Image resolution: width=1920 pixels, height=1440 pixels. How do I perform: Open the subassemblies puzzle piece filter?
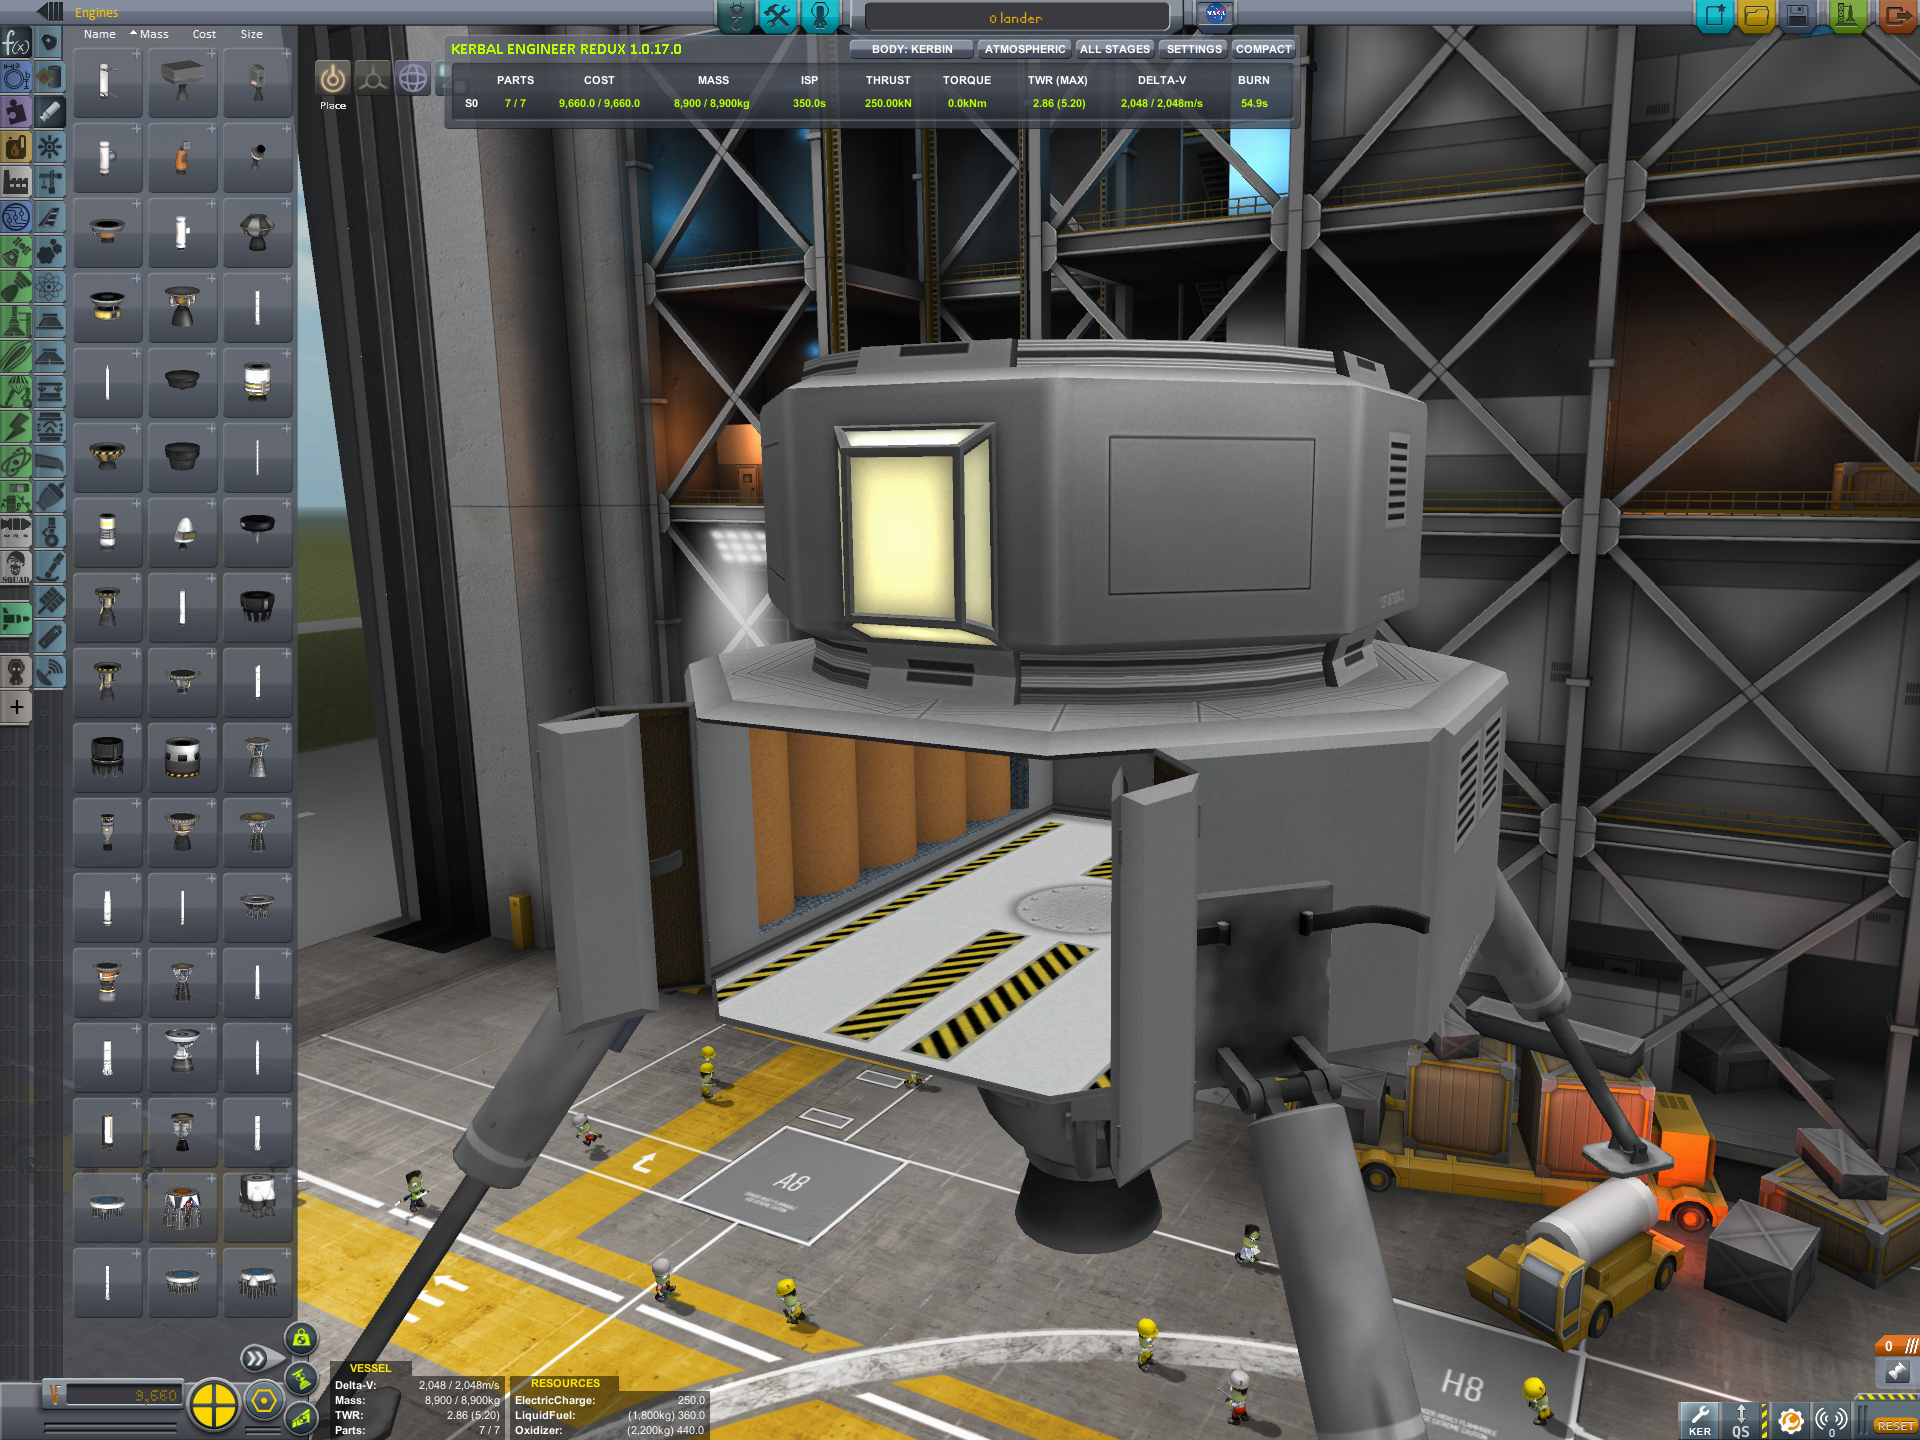tap(16, 112)
